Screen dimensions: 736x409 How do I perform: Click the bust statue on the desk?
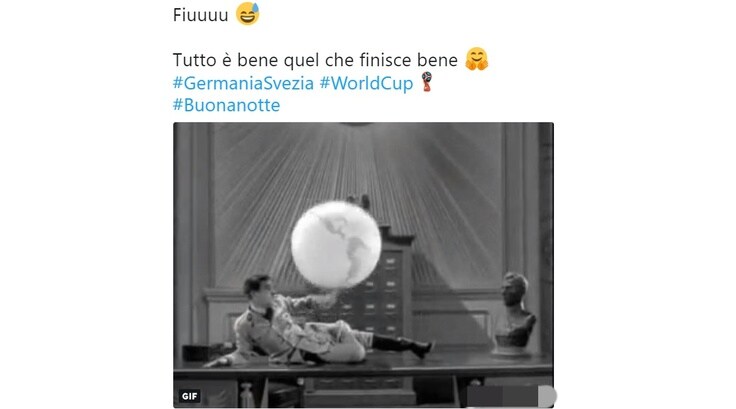[515, 313]
